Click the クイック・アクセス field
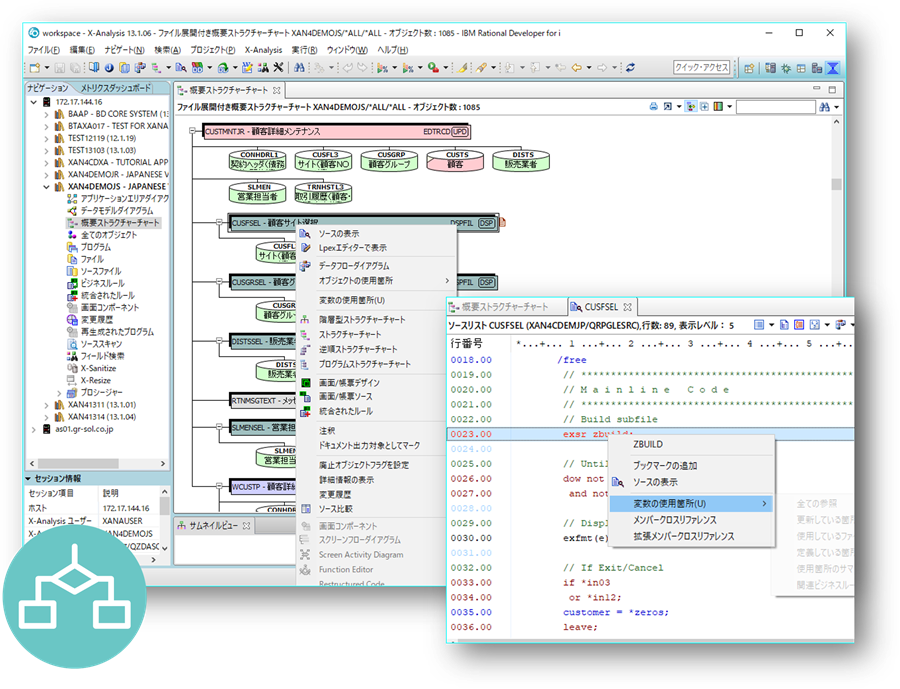This screenshot has width=900, height=689. point(701,68)
